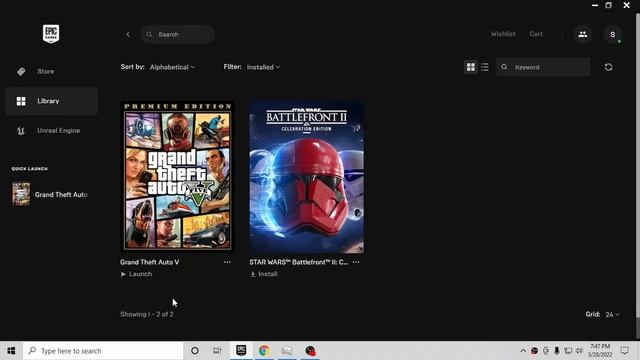640x360 pixels.
Task: Quick launch Grand Theft Auto
Action: click(x=50, y=194)
